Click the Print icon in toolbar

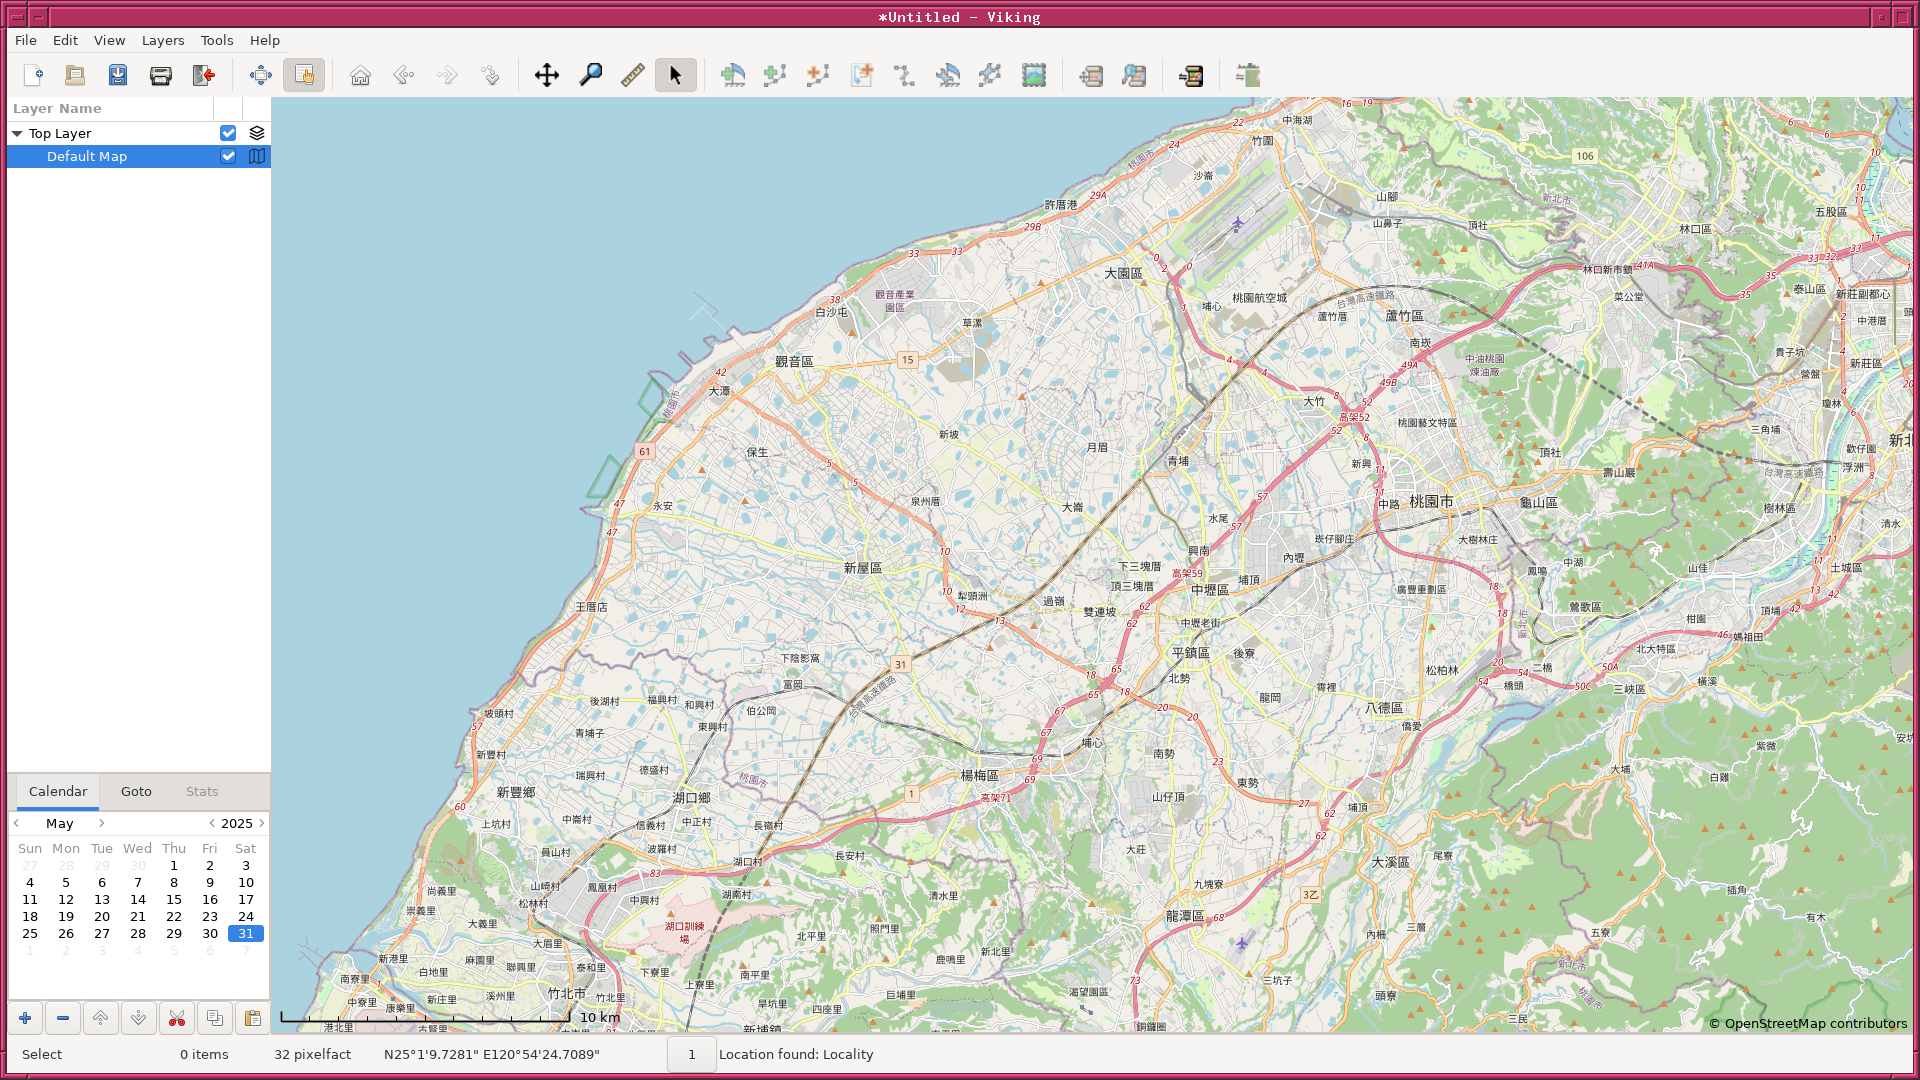point(160,75)
